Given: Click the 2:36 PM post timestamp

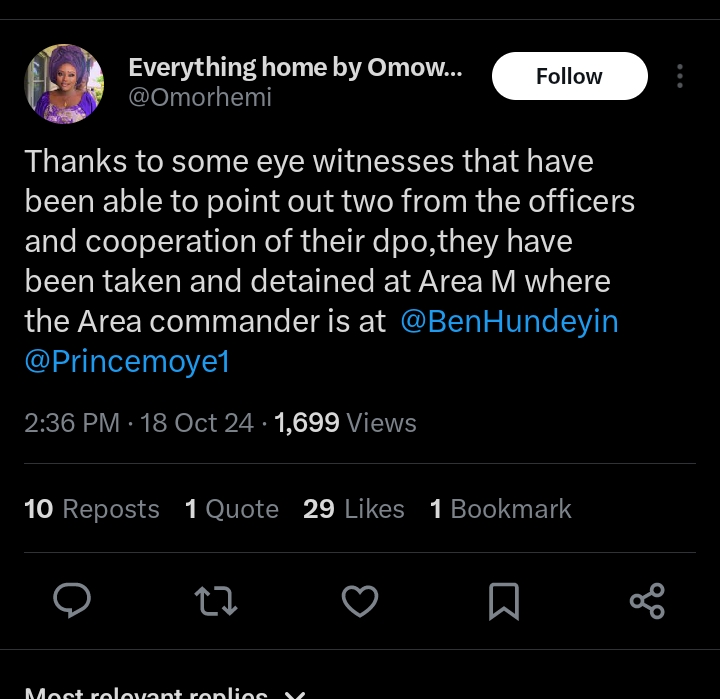Looking at the screenshot, I should pos(72,423).
